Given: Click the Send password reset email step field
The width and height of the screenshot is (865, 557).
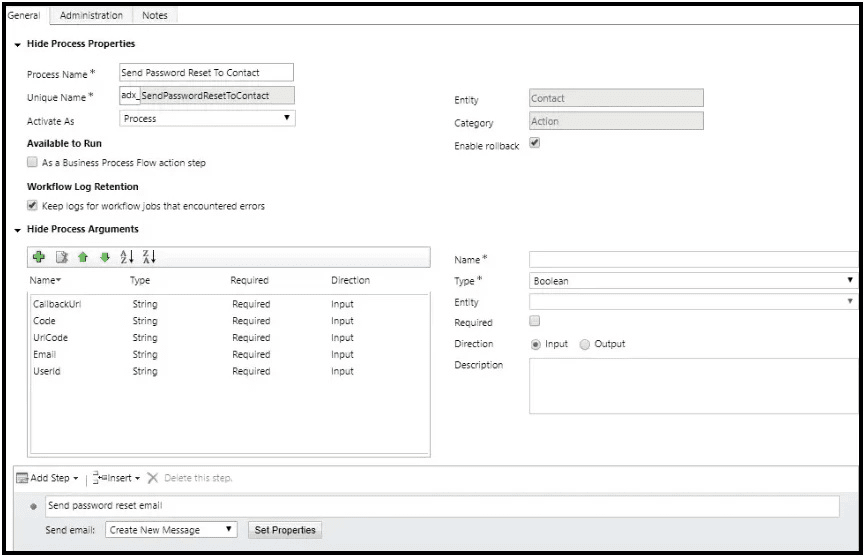Looking at the screenshot, I should coord(442,506).
